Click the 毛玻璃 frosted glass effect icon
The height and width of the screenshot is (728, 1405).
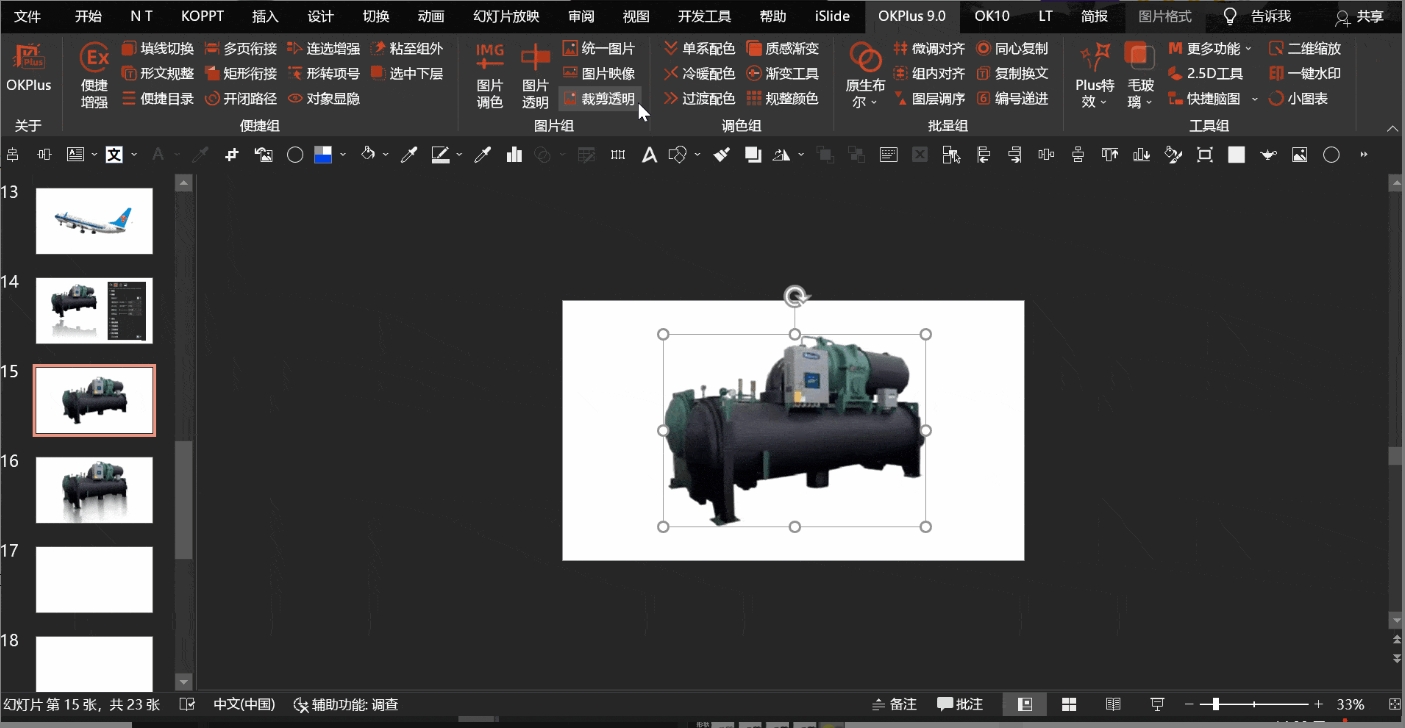coord(1140,74)
